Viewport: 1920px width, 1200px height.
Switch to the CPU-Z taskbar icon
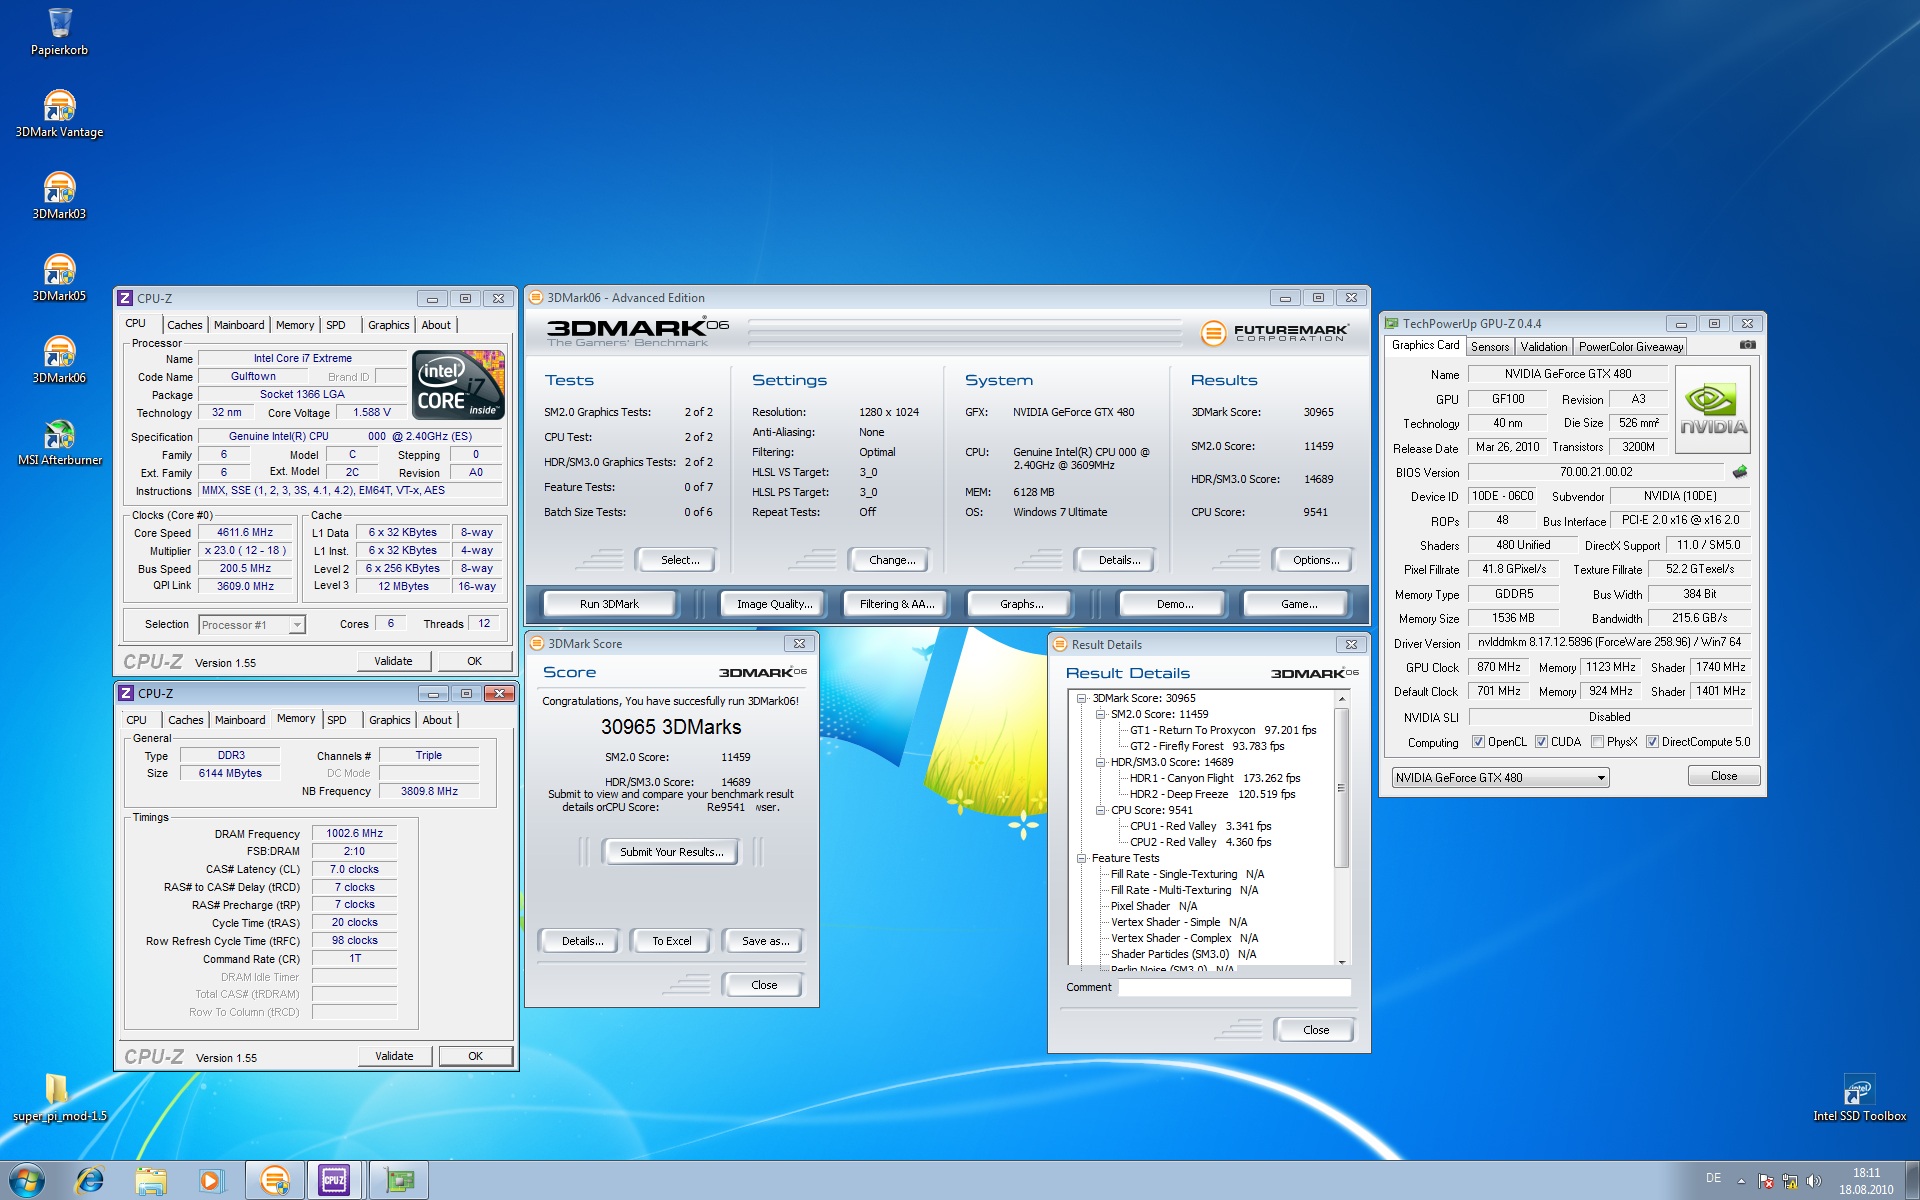point(335,1180)
